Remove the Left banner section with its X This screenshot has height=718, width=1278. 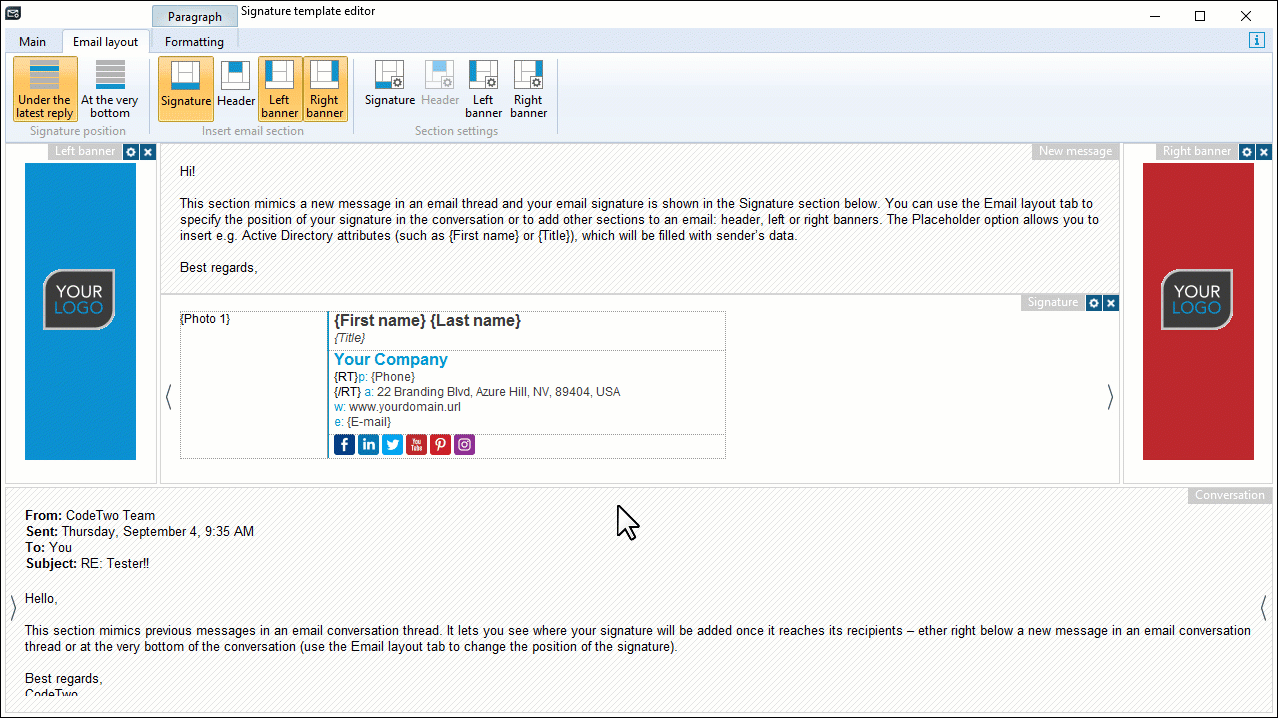pos(147,151)
